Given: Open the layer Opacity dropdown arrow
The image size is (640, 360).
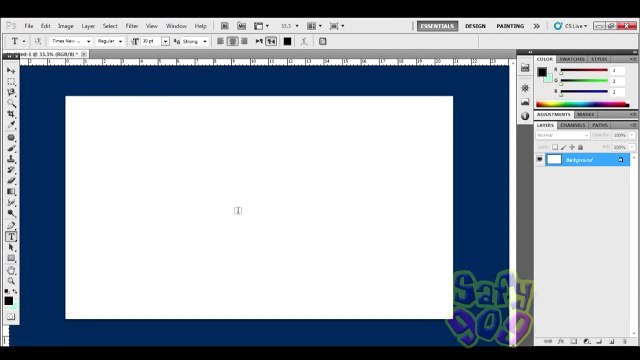Looking at the screenshot, I should (x=632, y=135).
